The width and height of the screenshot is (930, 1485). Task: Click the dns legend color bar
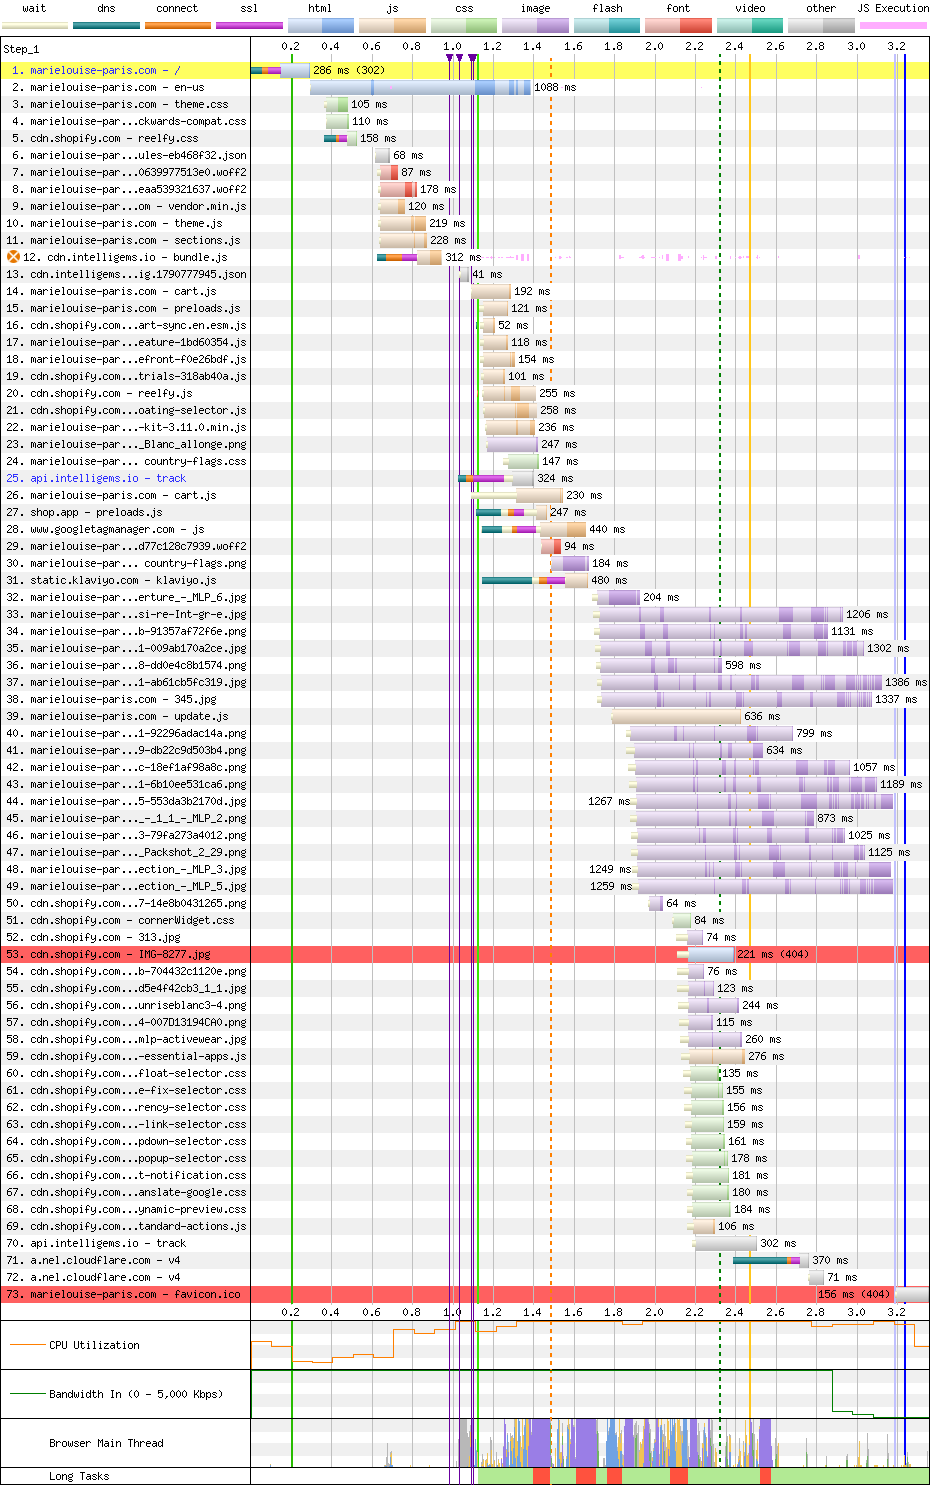(106, 25)
